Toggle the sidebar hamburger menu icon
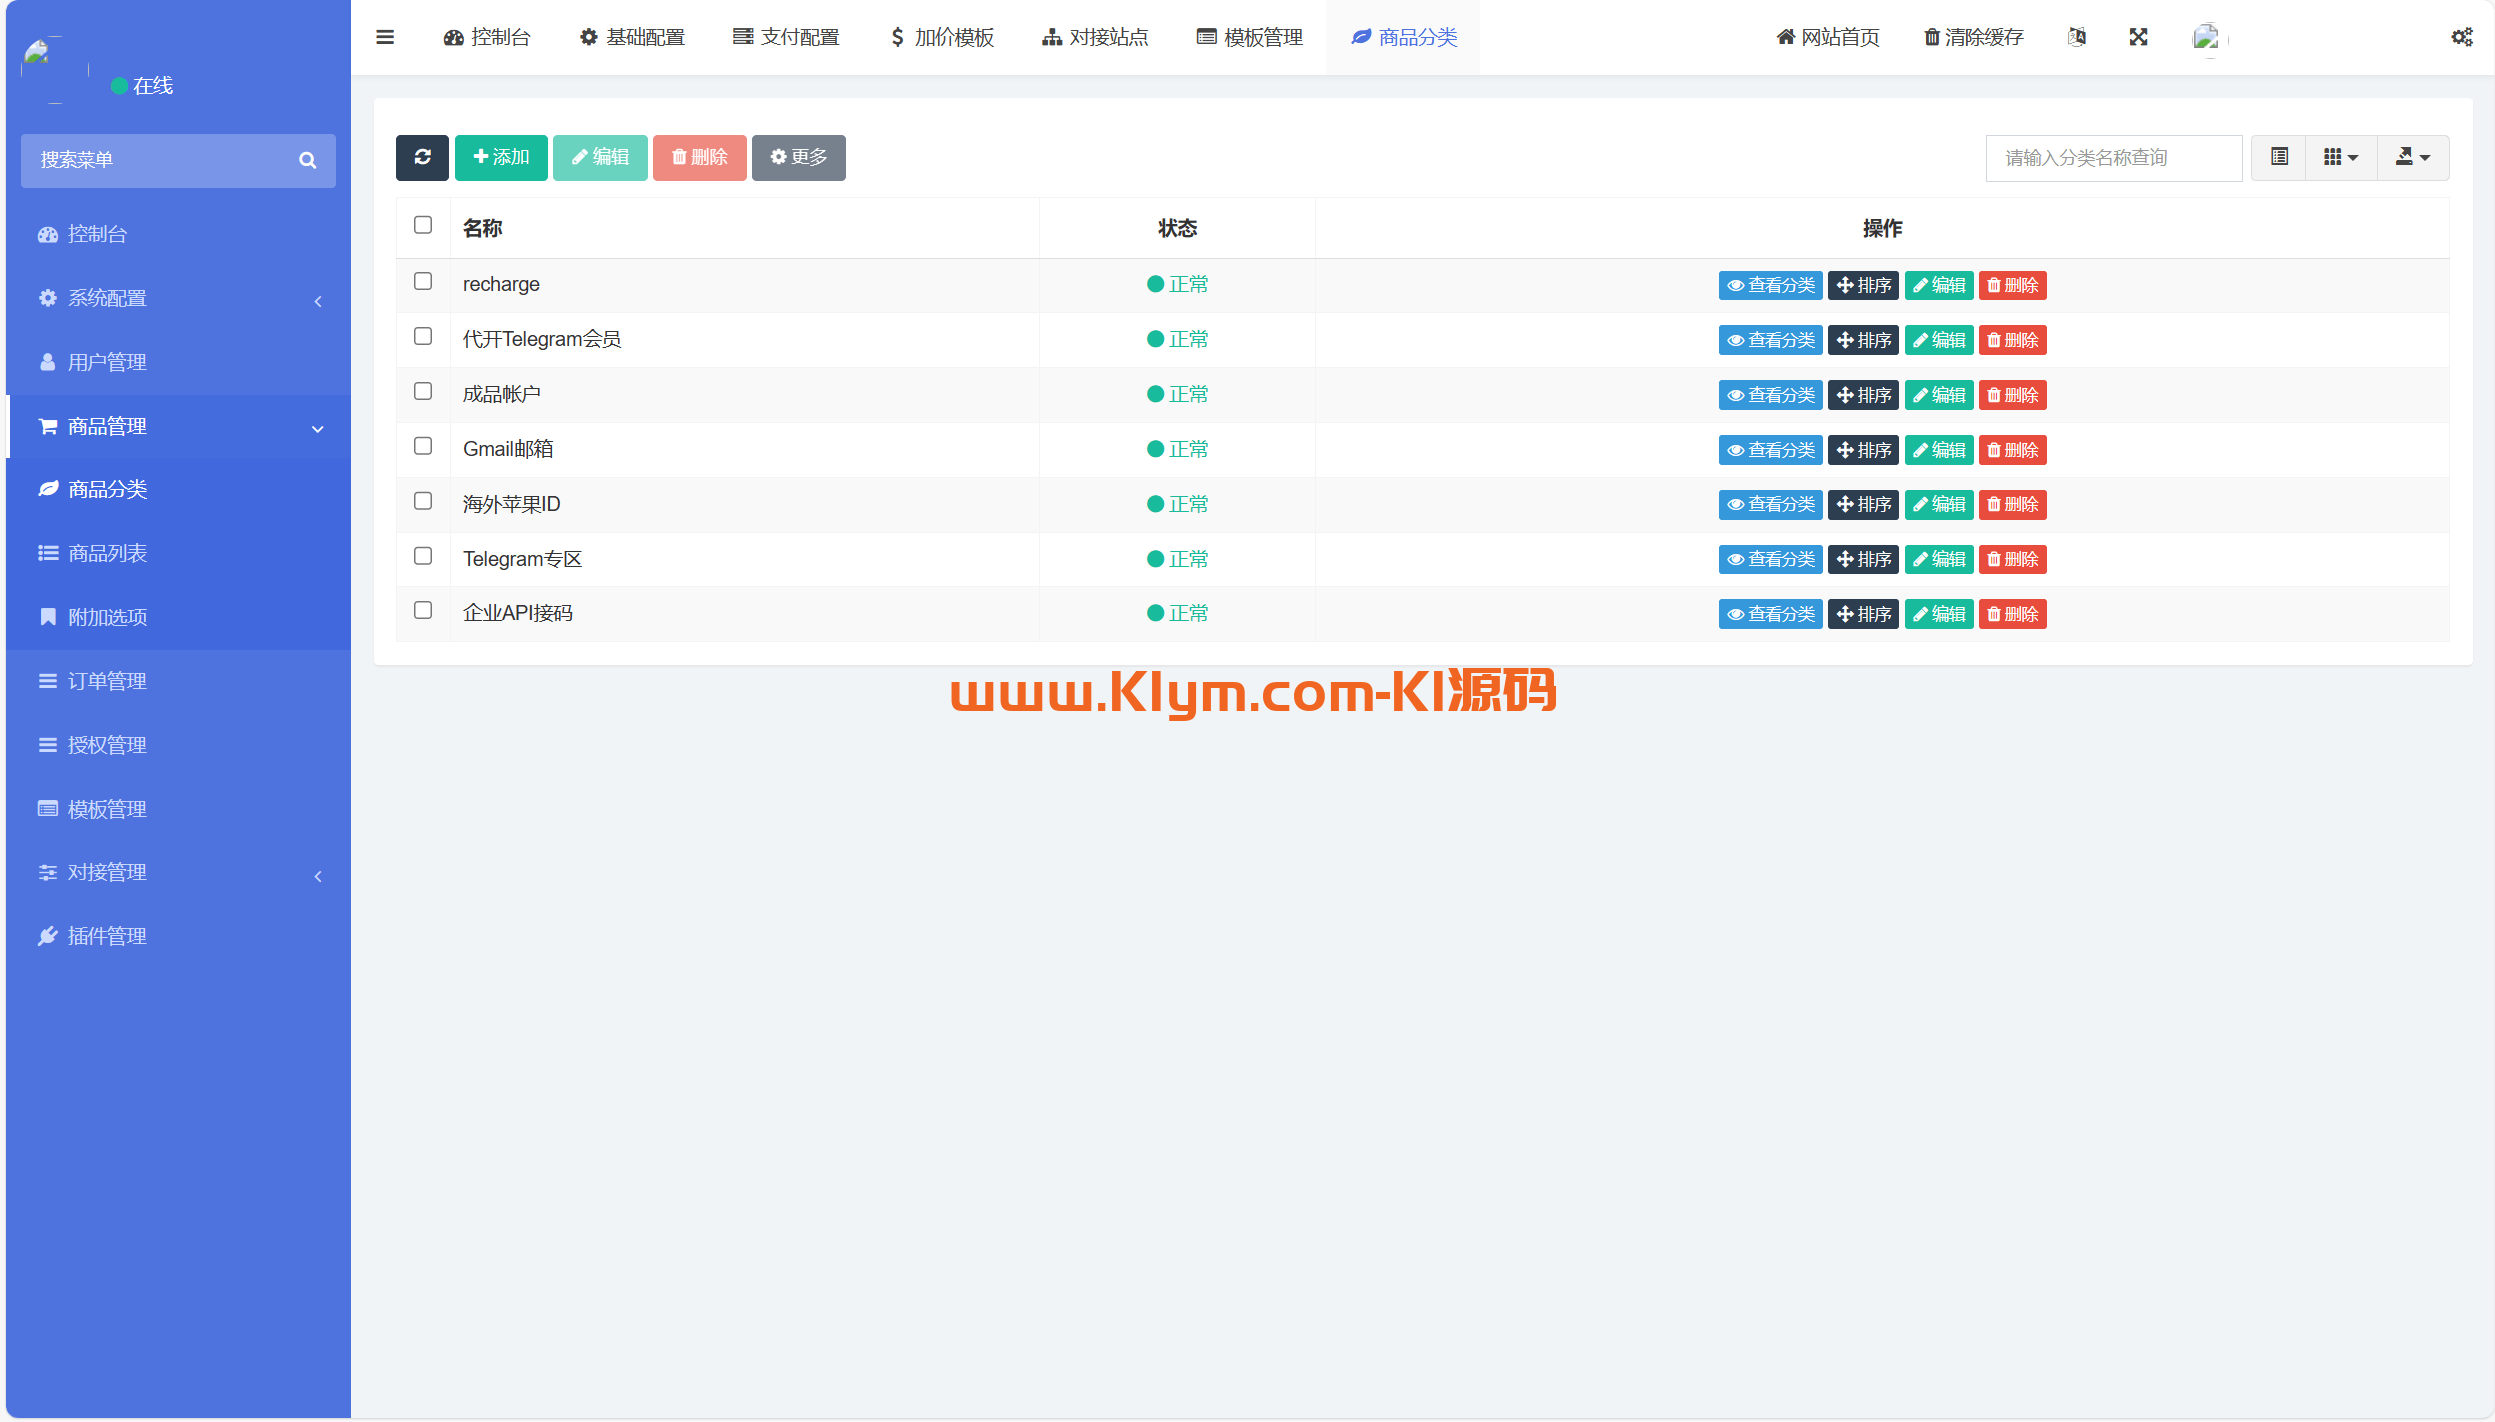This screenshot has width=2495, height=1422. (x=385, y=37)
